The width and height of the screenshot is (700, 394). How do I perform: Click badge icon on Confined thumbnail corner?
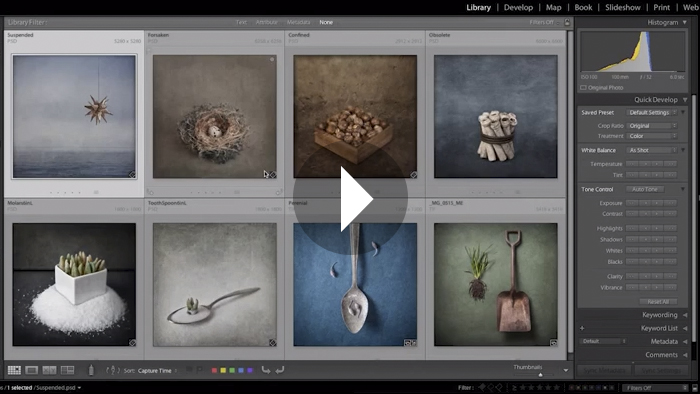pyautogui.click(x=413, y=175)
